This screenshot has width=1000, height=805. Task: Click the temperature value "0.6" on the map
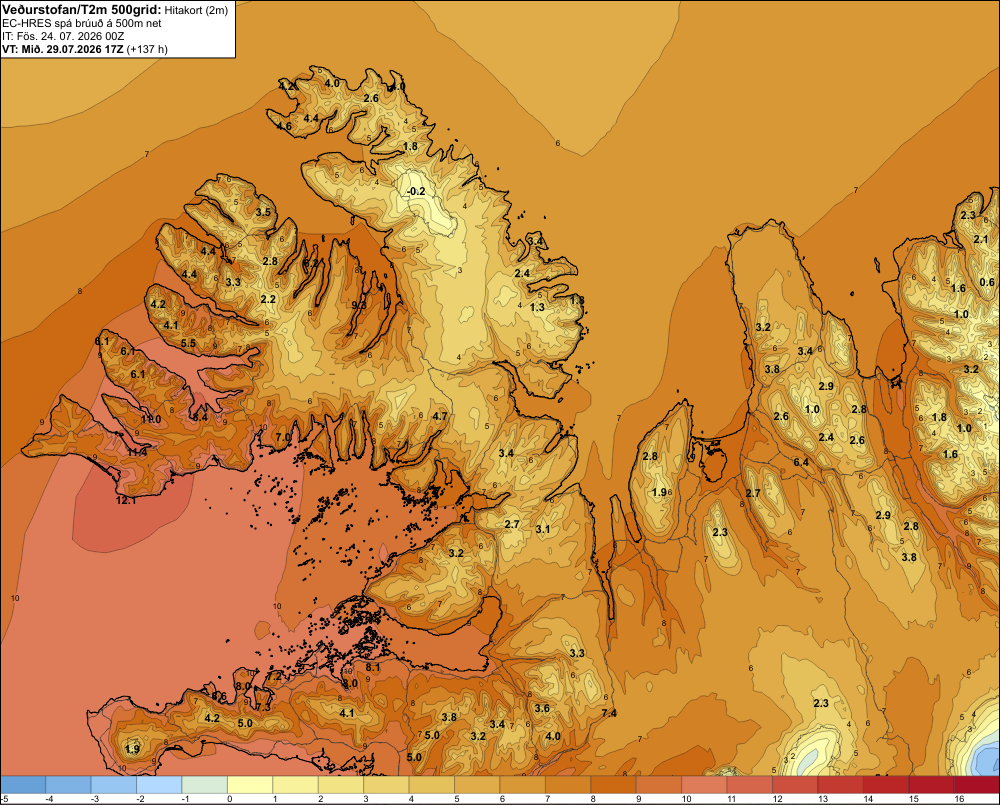(x=987, y=282)
